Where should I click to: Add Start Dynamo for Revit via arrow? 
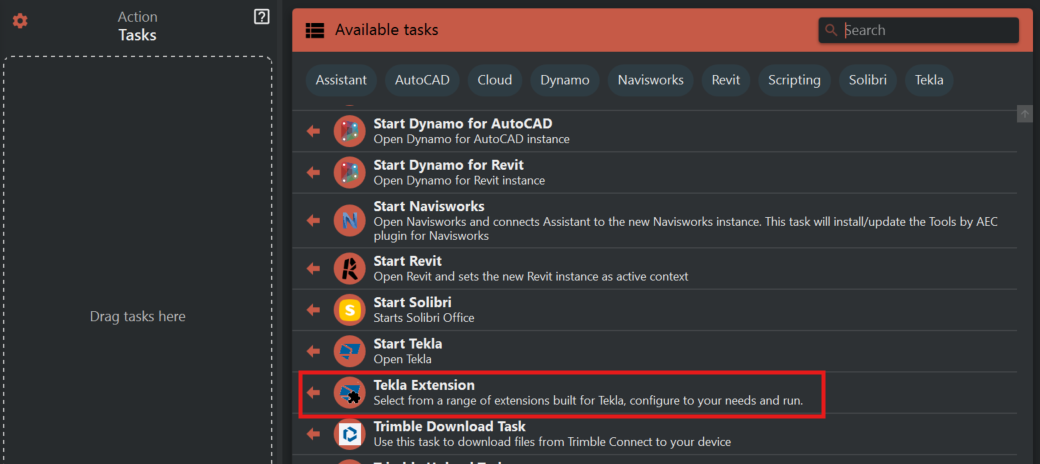pos(313,172)
